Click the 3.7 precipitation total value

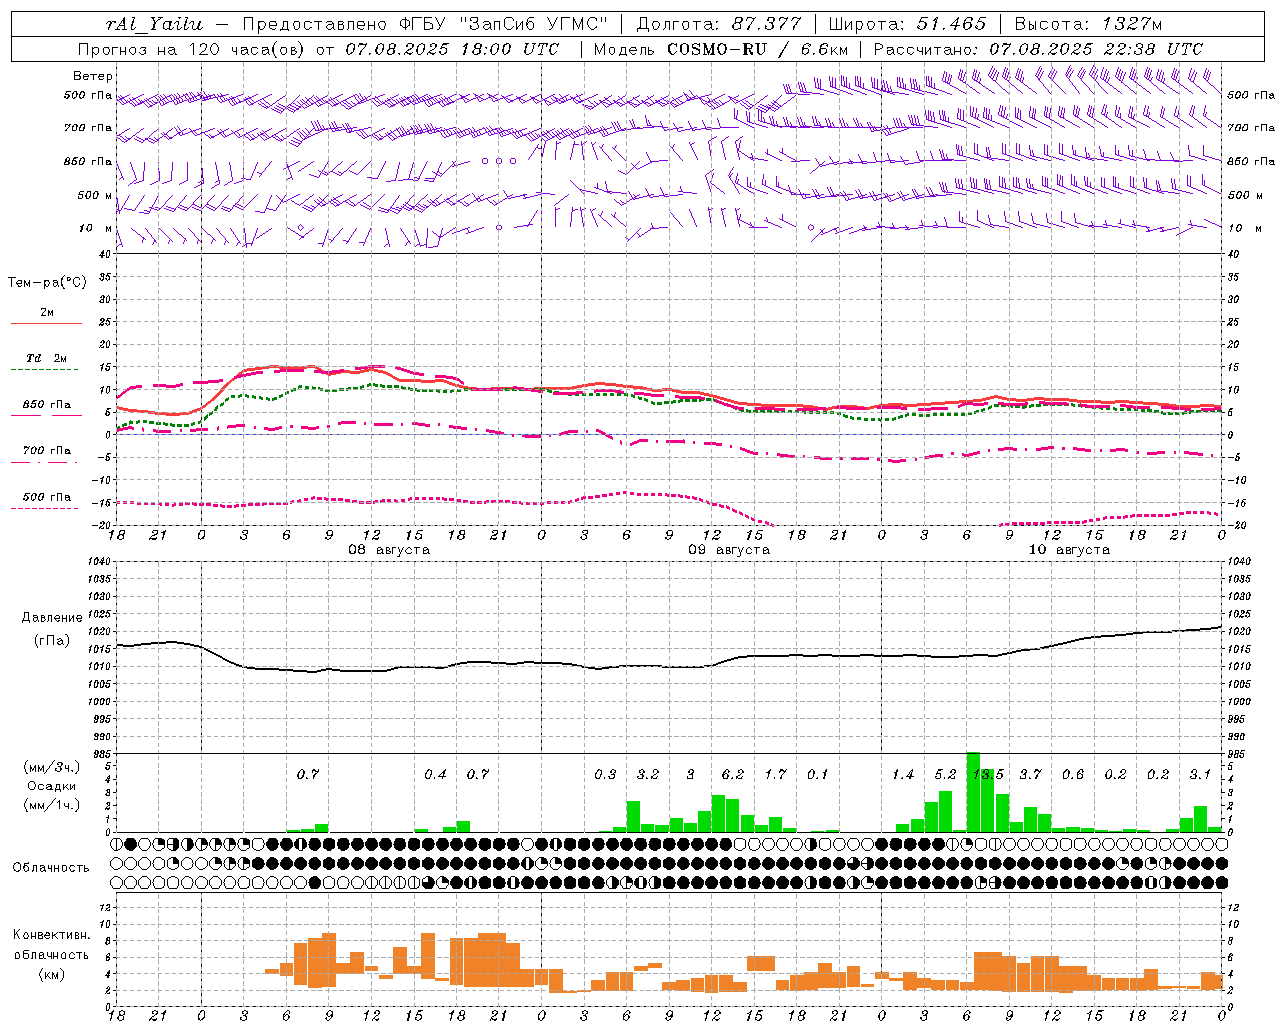[x=1030, y=774]
